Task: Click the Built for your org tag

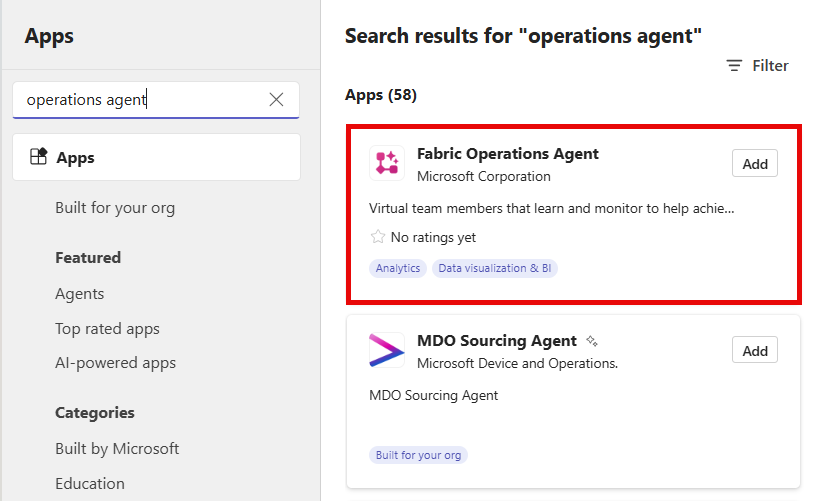Action: (418, 455)
